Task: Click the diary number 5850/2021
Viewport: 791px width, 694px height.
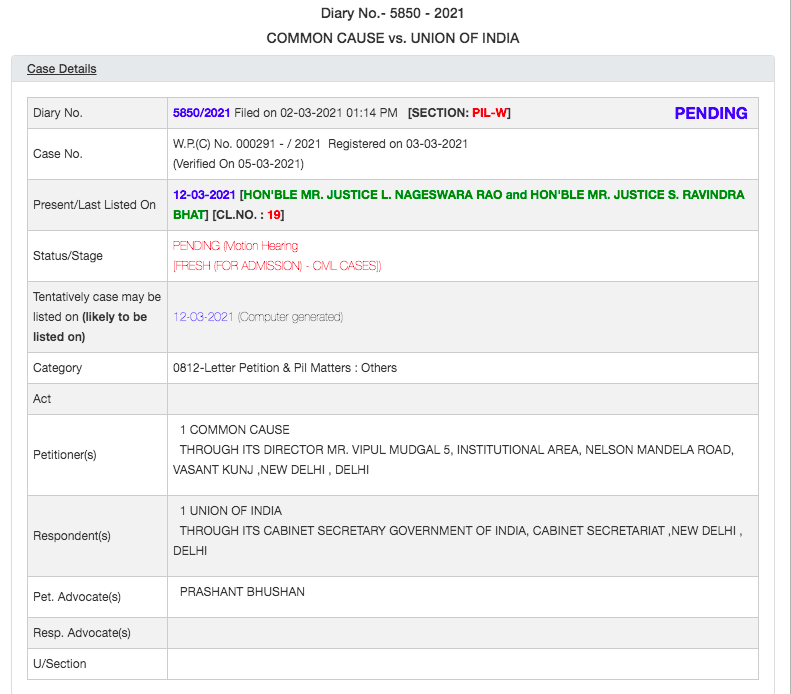Action: click(x=201, y=112)
